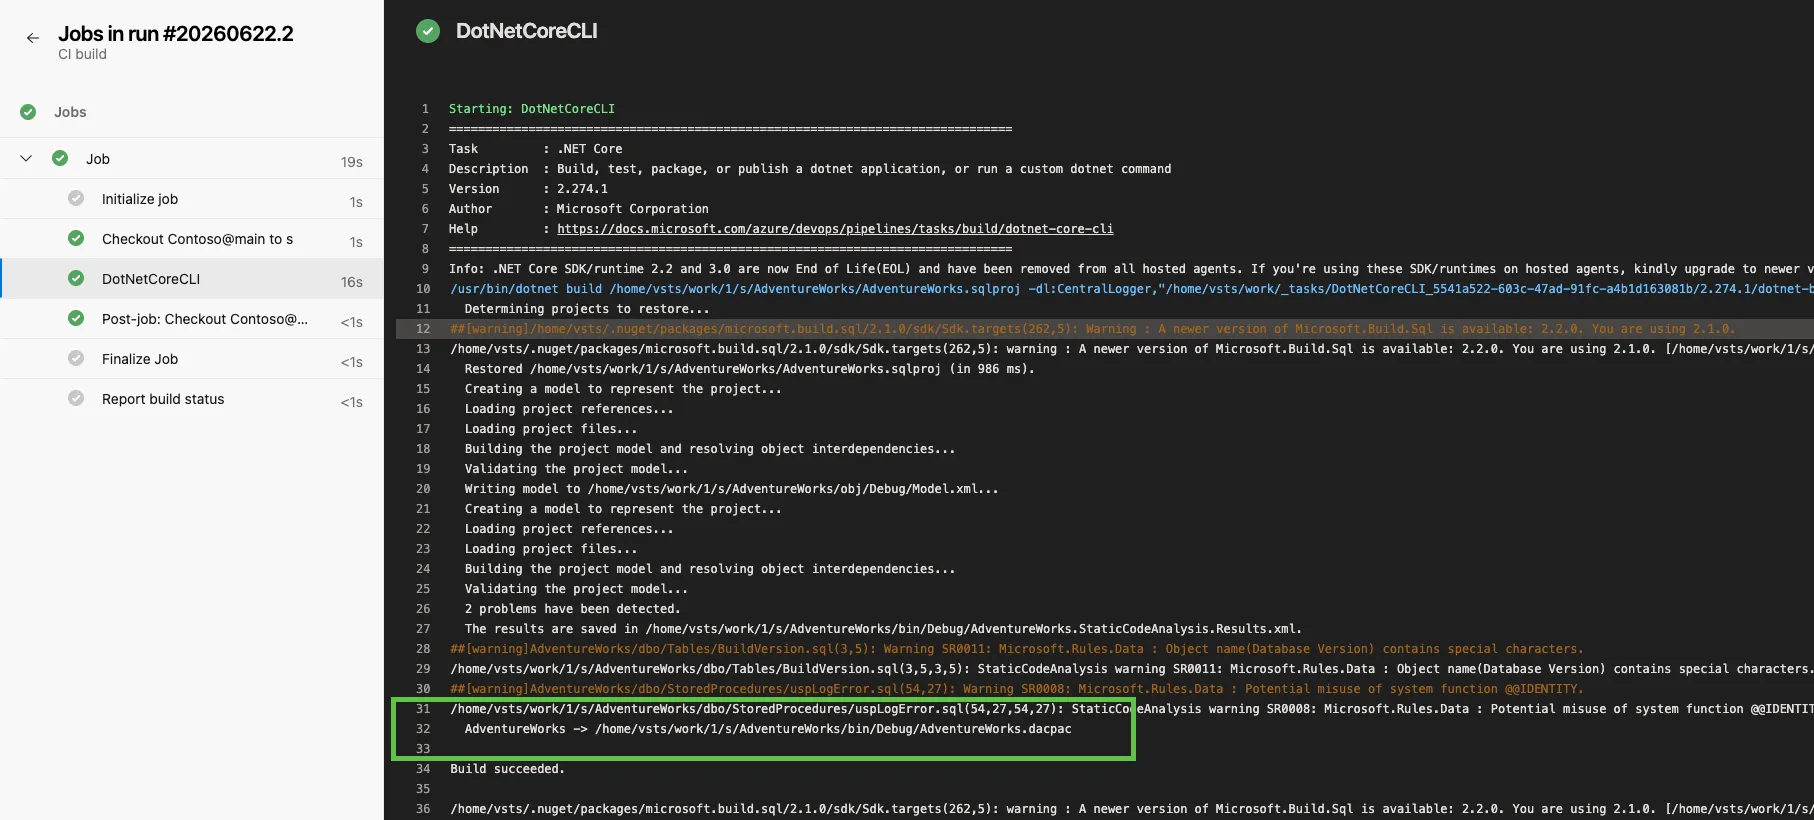The height and width of the screenshot is (820, 1814).
Task: Click the green success icon beside Jobs
Action: [28, 112]
